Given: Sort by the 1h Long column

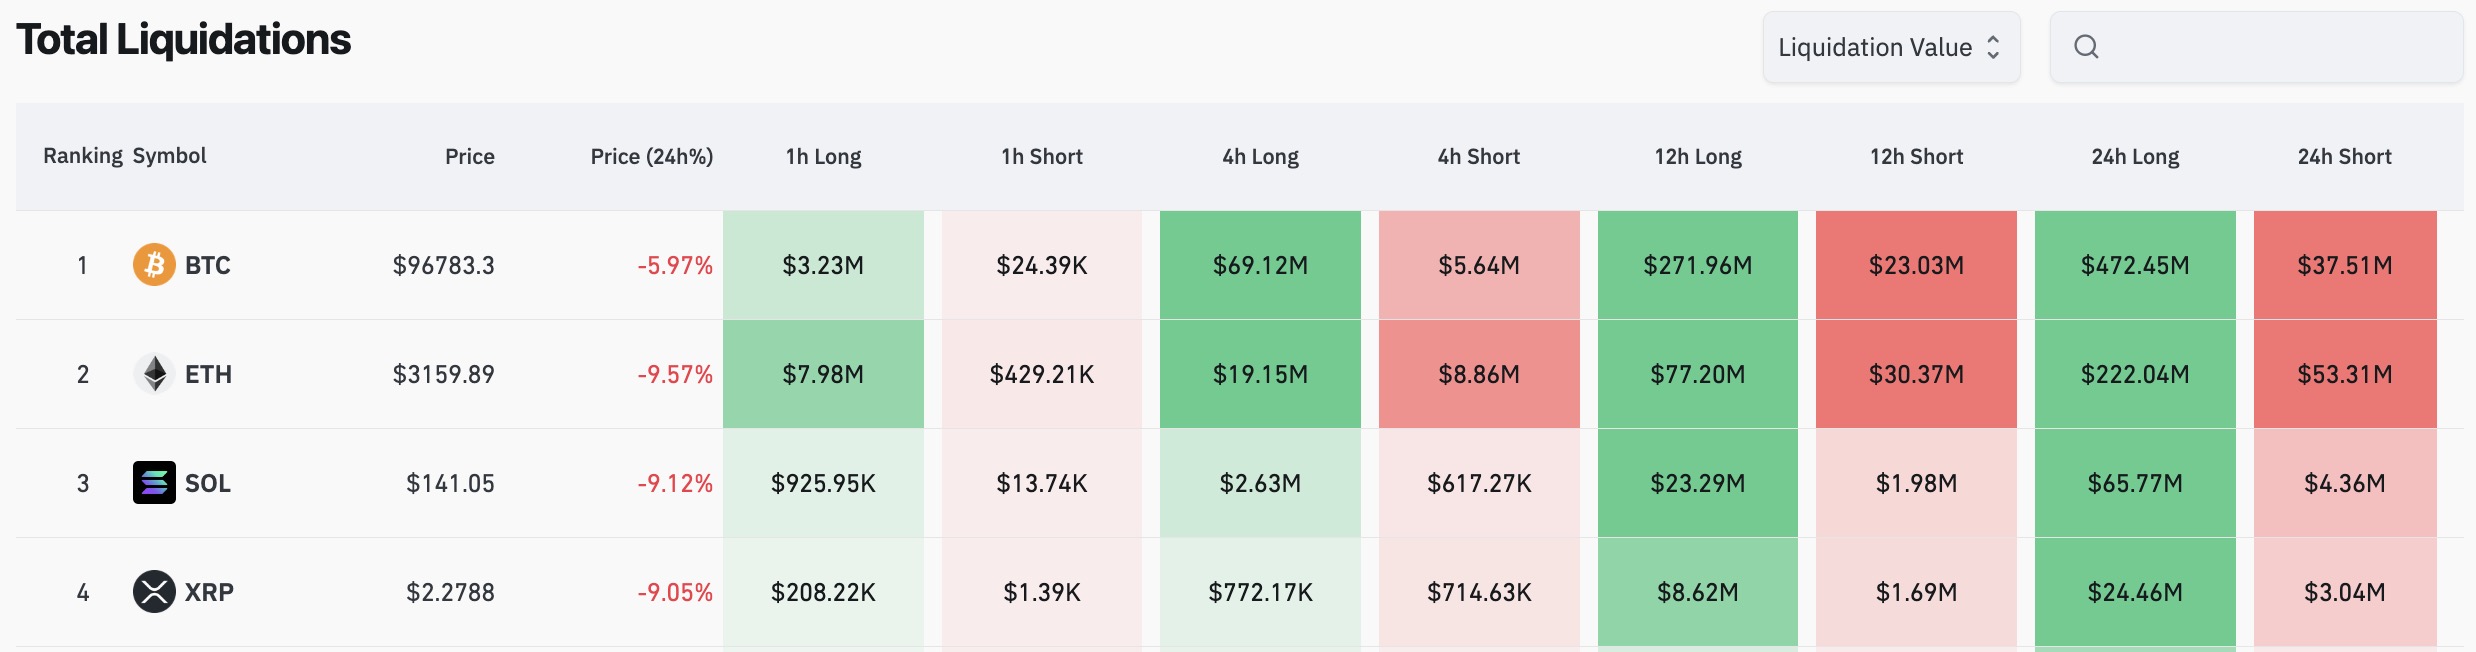Looking at the screenshot, I should [823, 156].
